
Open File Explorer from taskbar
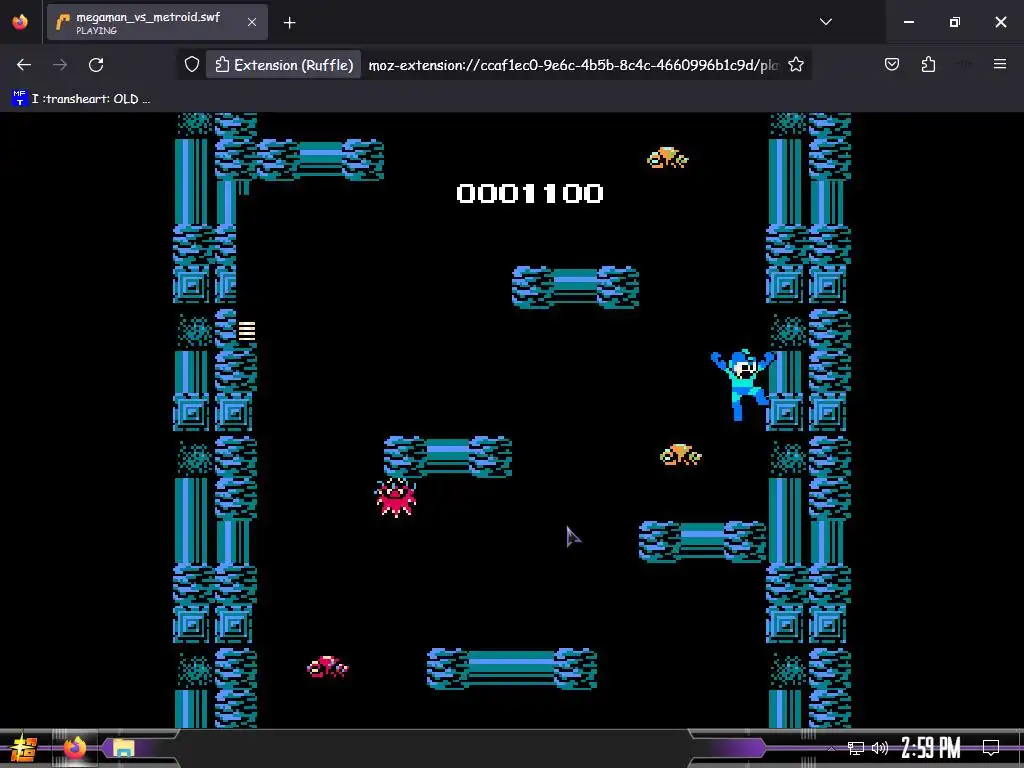coord(123,748)
